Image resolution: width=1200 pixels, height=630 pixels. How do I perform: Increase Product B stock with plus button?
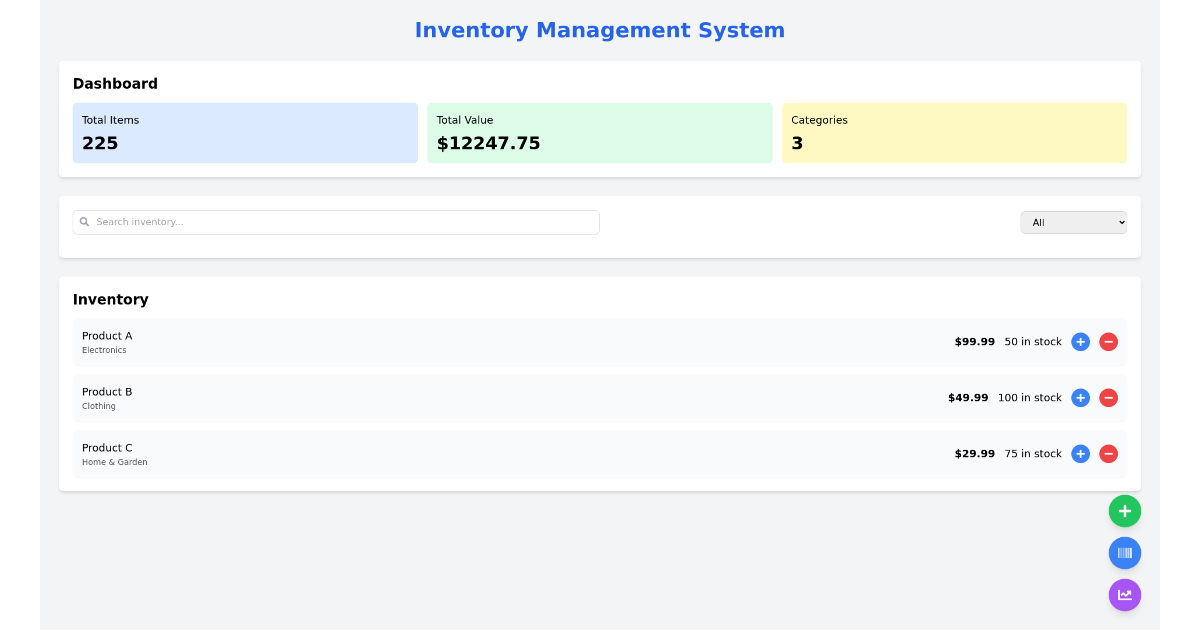(x=1080, y=398)
